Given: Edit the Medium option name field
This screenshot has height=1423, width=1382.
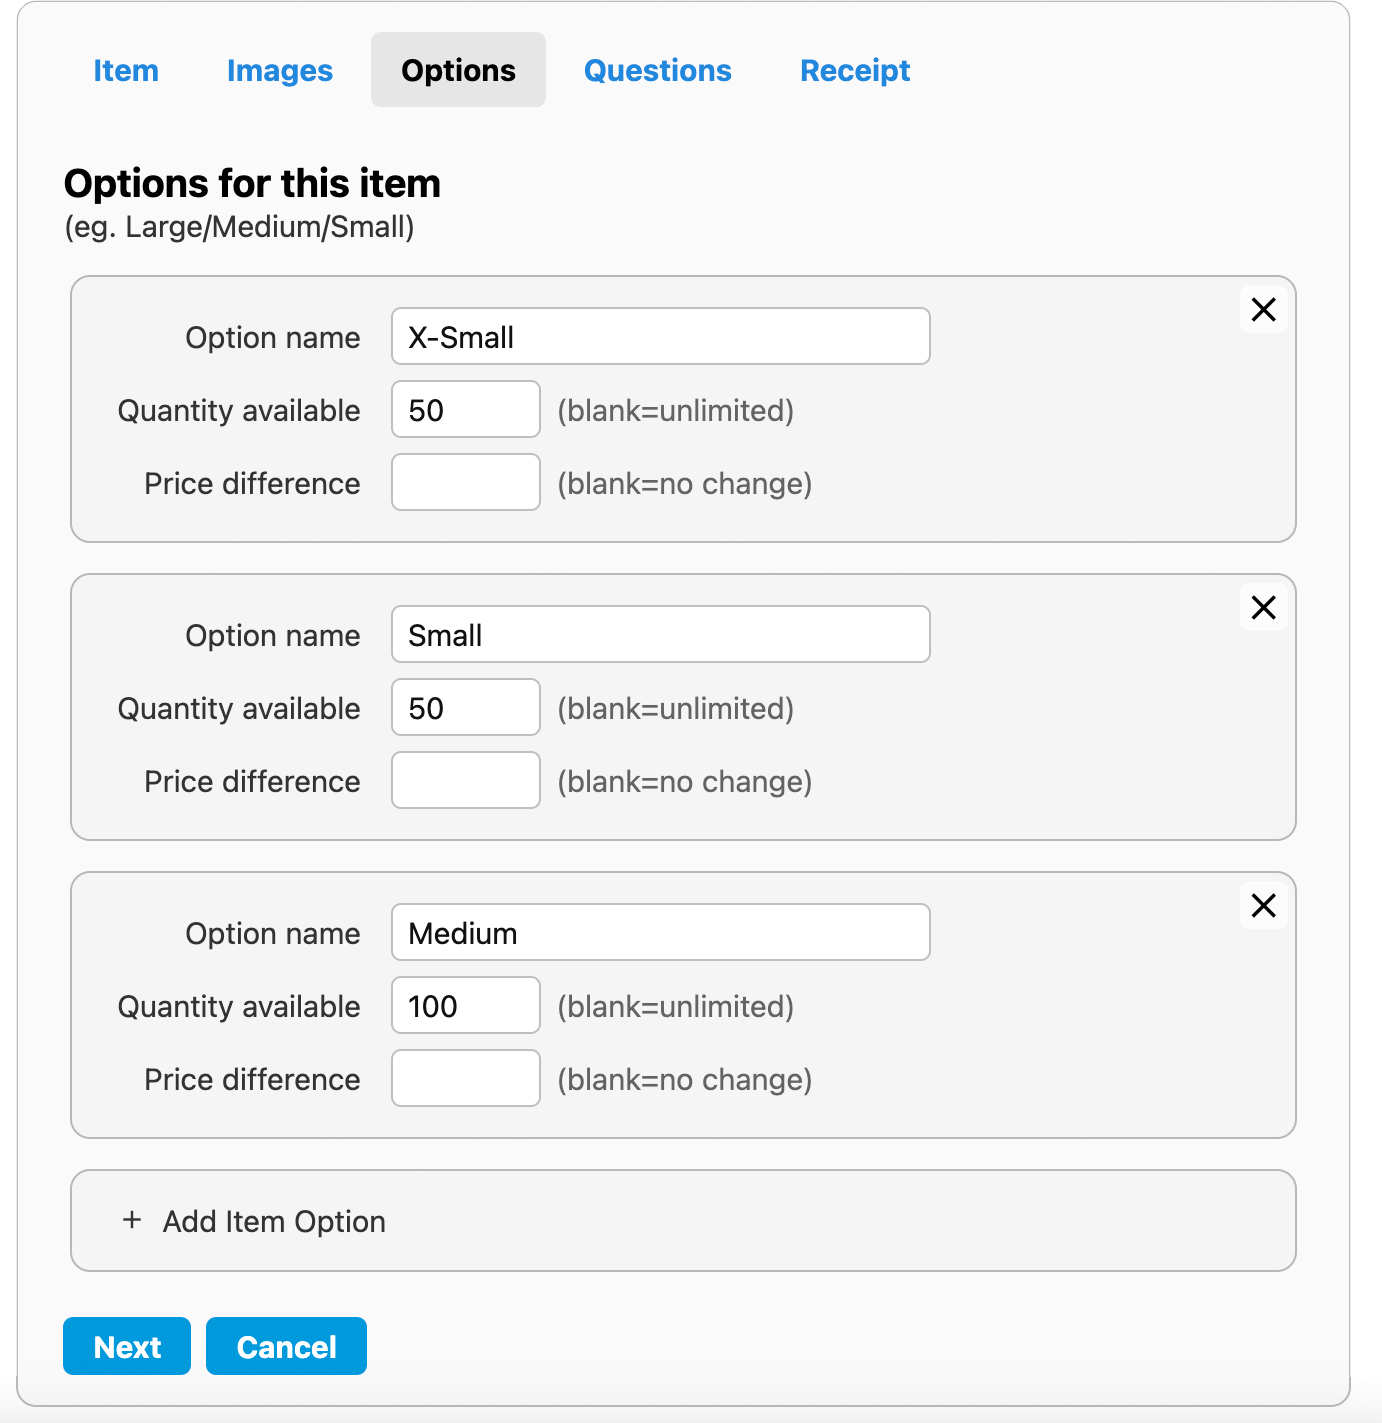Looking at the screenshot, I should [x=660, y=933].
